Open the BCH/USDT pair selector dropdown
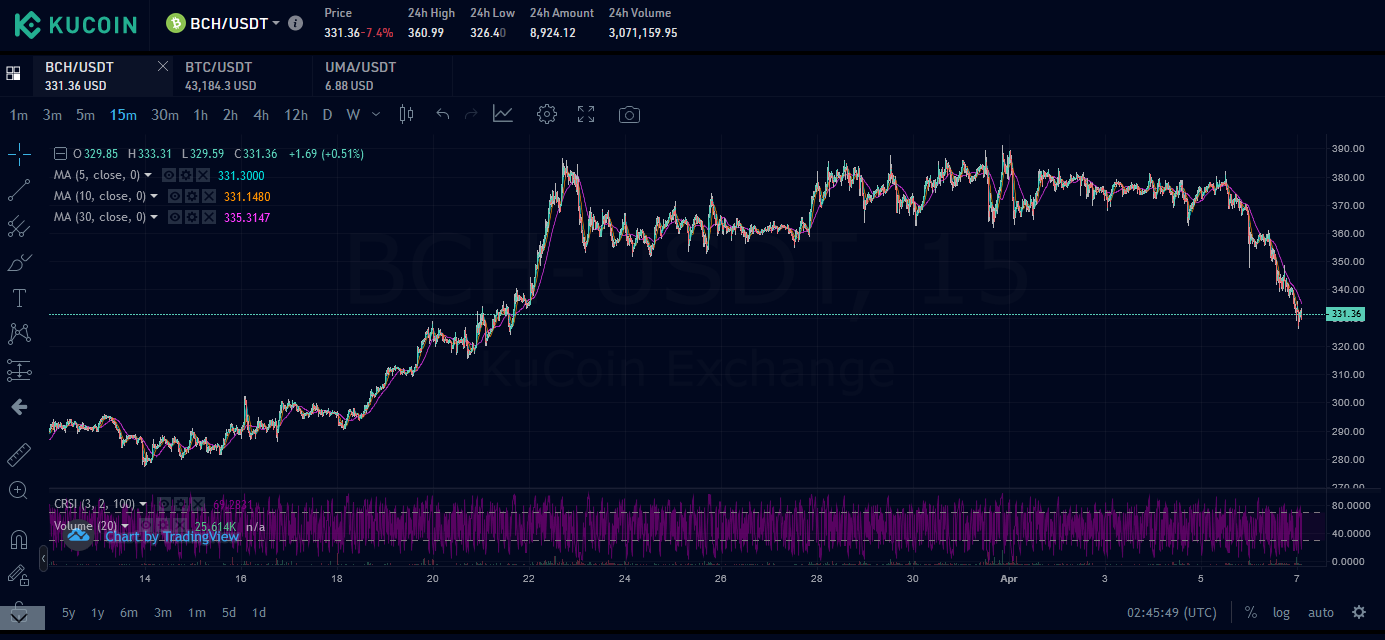 (x=275, y=22)
